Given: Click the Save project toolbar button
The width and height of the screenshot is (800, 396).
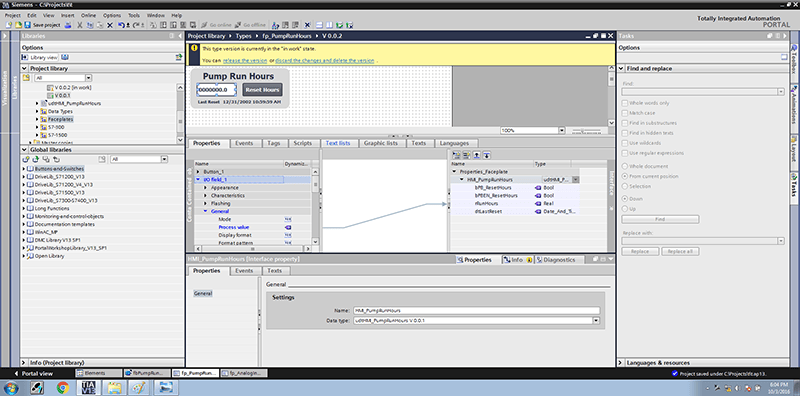Looking at the screenshot, I should pos(42,24).
